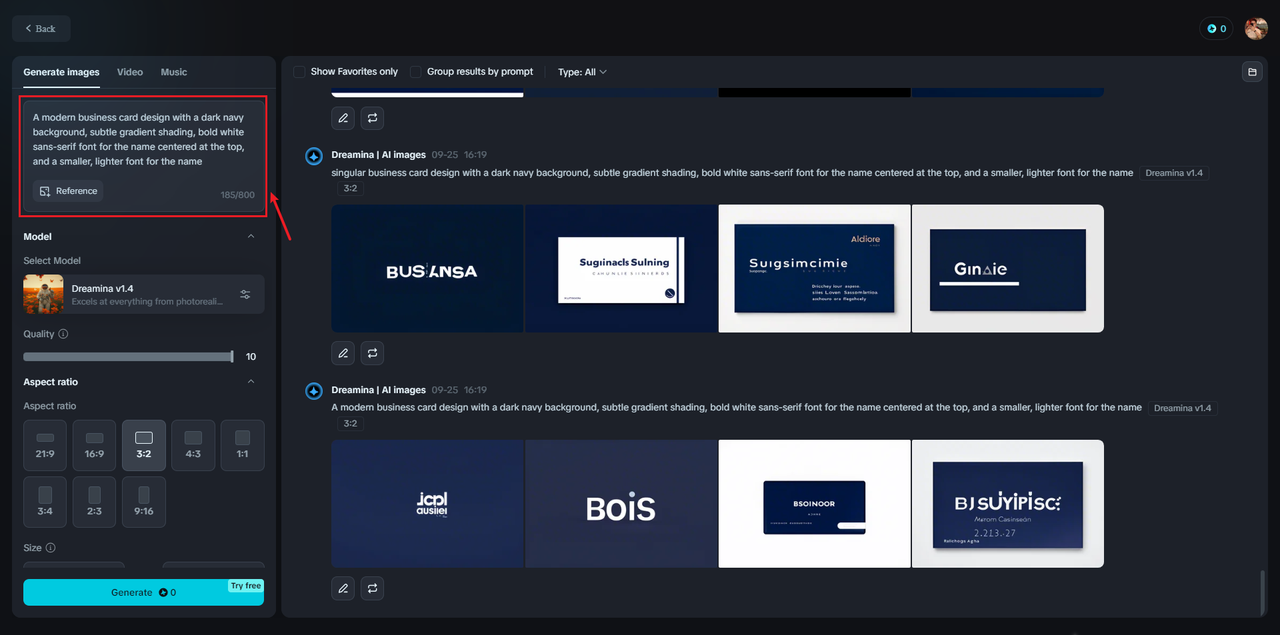Open model settings sliders icon
Image resolution: width=1280 pixels, height=635 pixels.
click(x=245, y=294)
